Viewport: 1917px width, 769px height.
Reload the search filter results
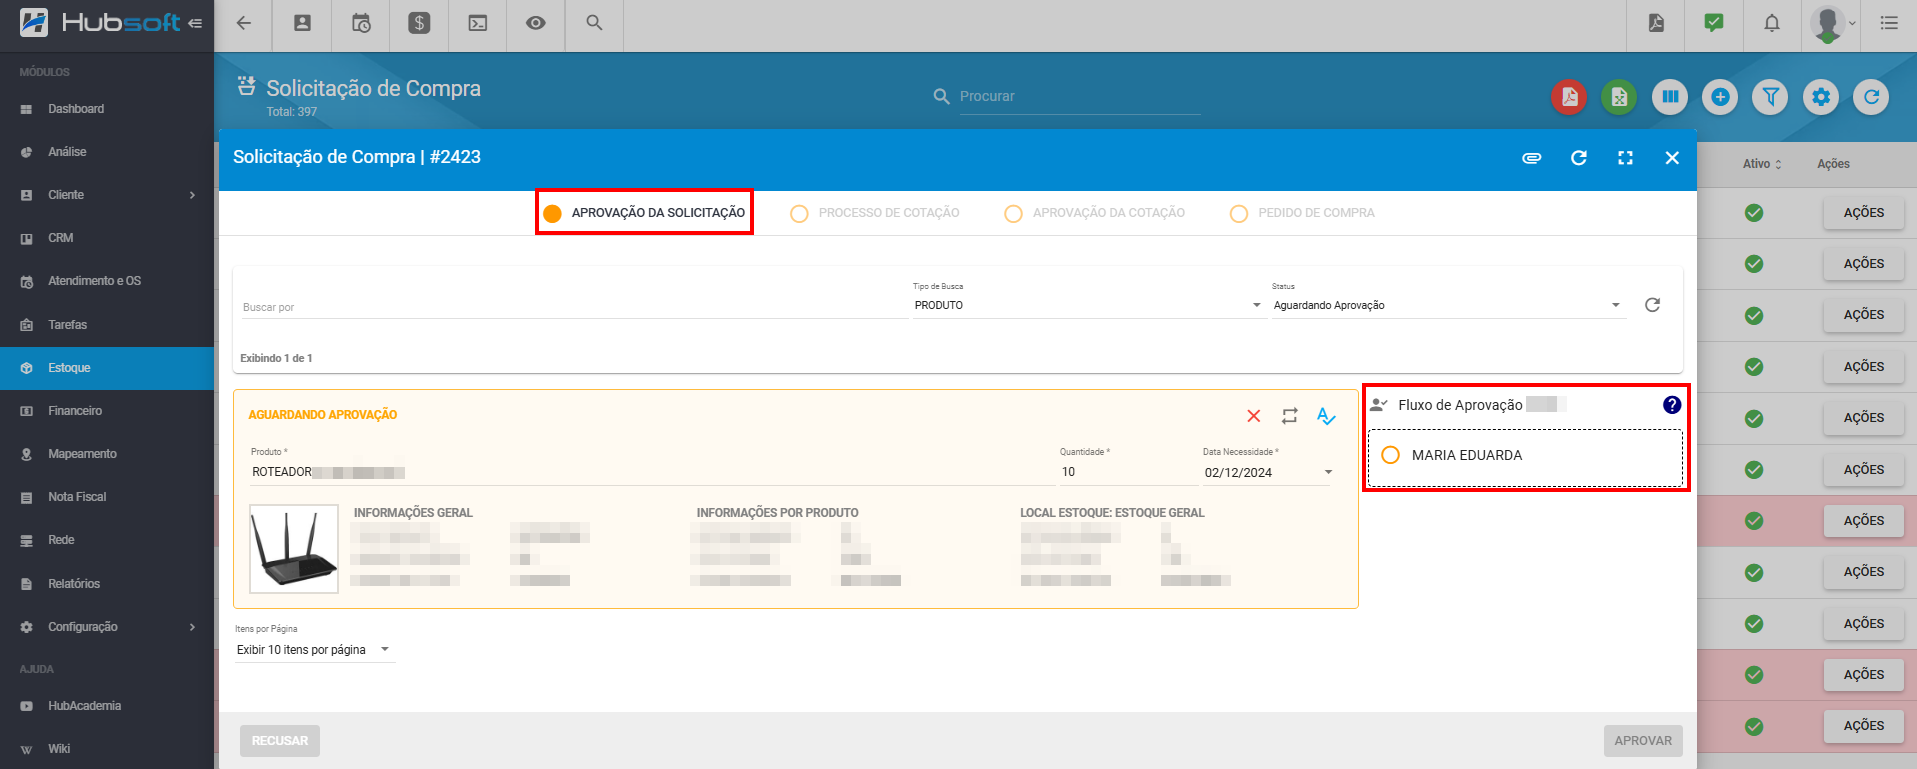pos(1652,305)
